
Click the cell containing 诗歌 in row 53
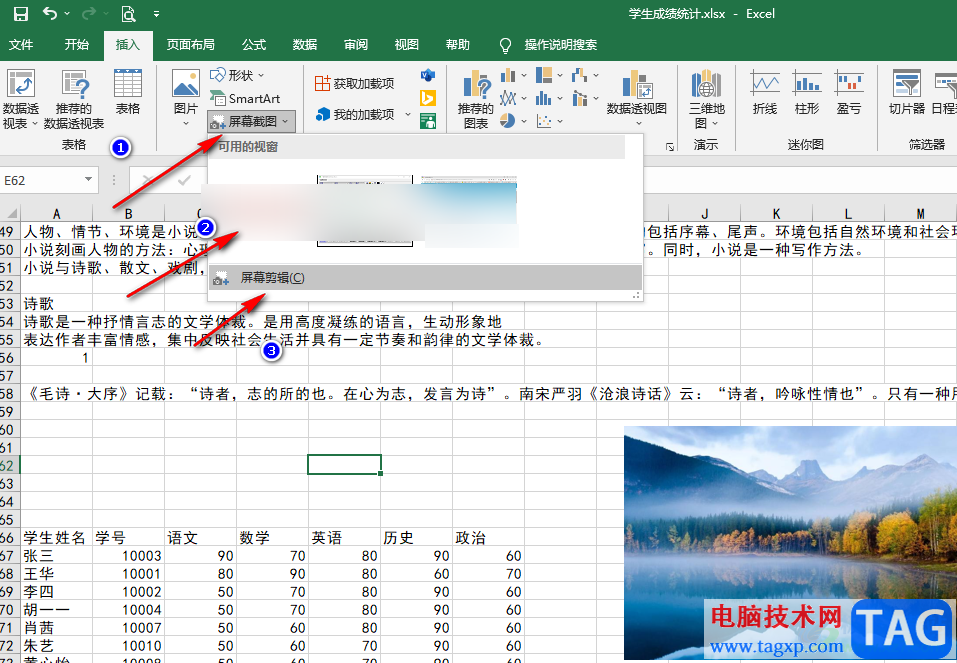click(x=56, y=303)
